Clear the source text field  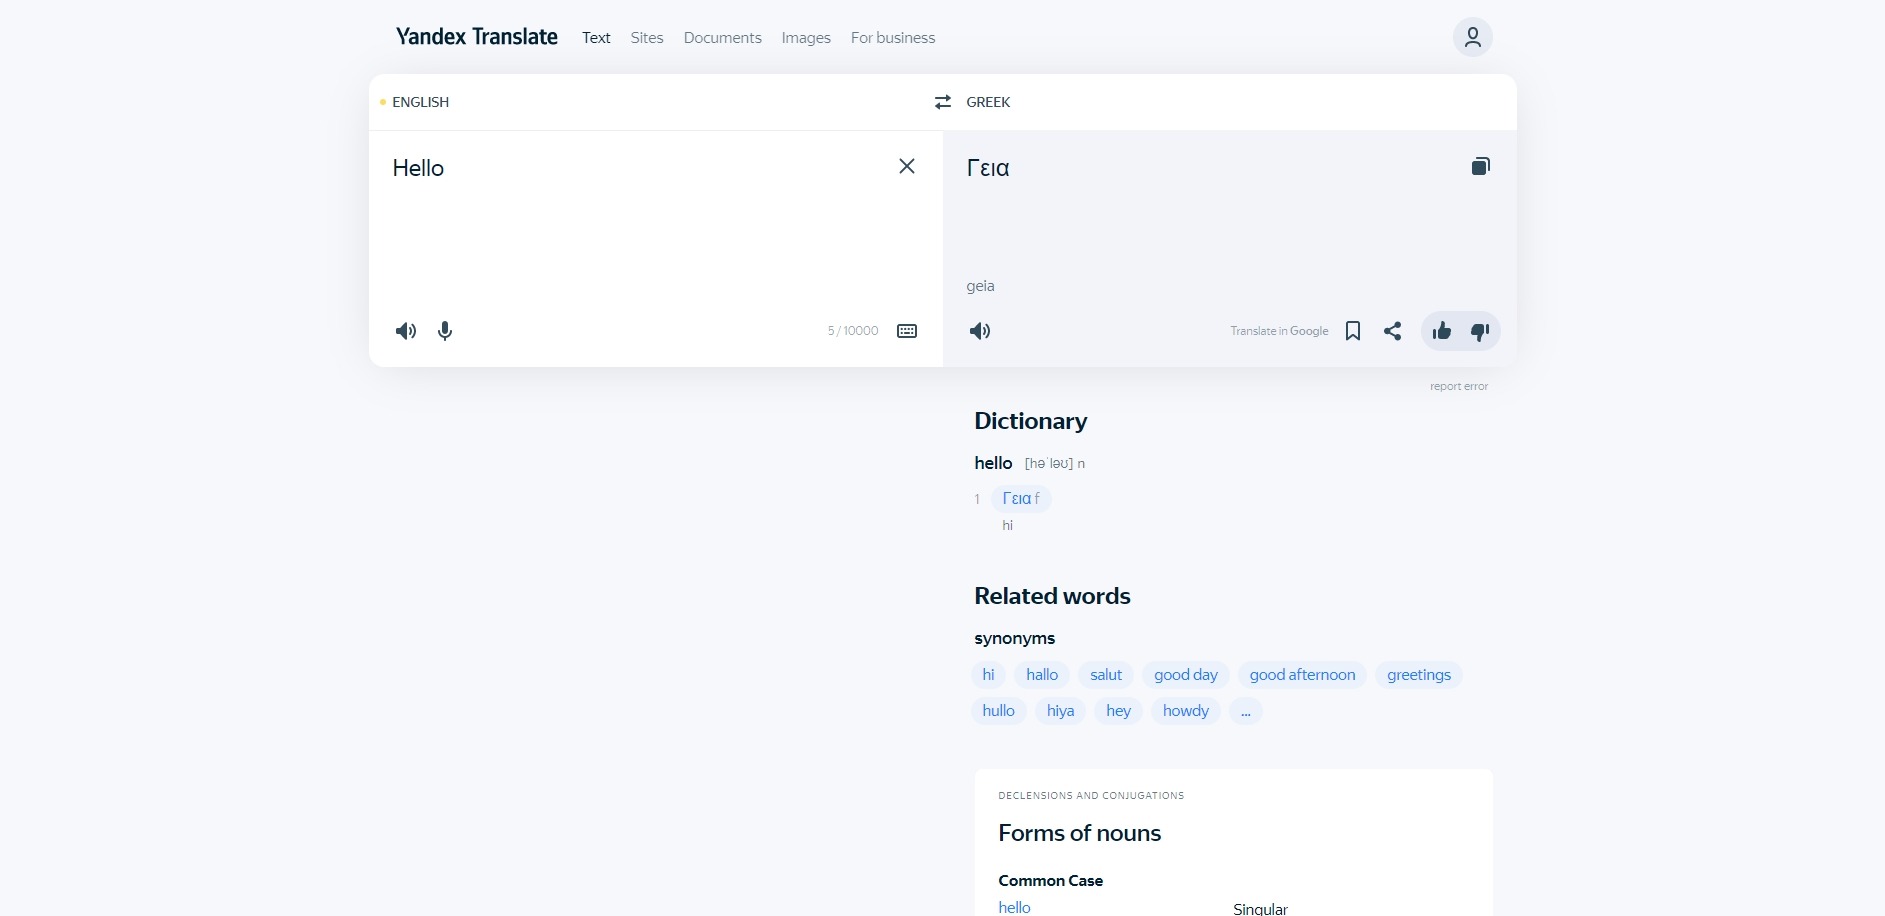pyautogui.click(x=907, y=166)
